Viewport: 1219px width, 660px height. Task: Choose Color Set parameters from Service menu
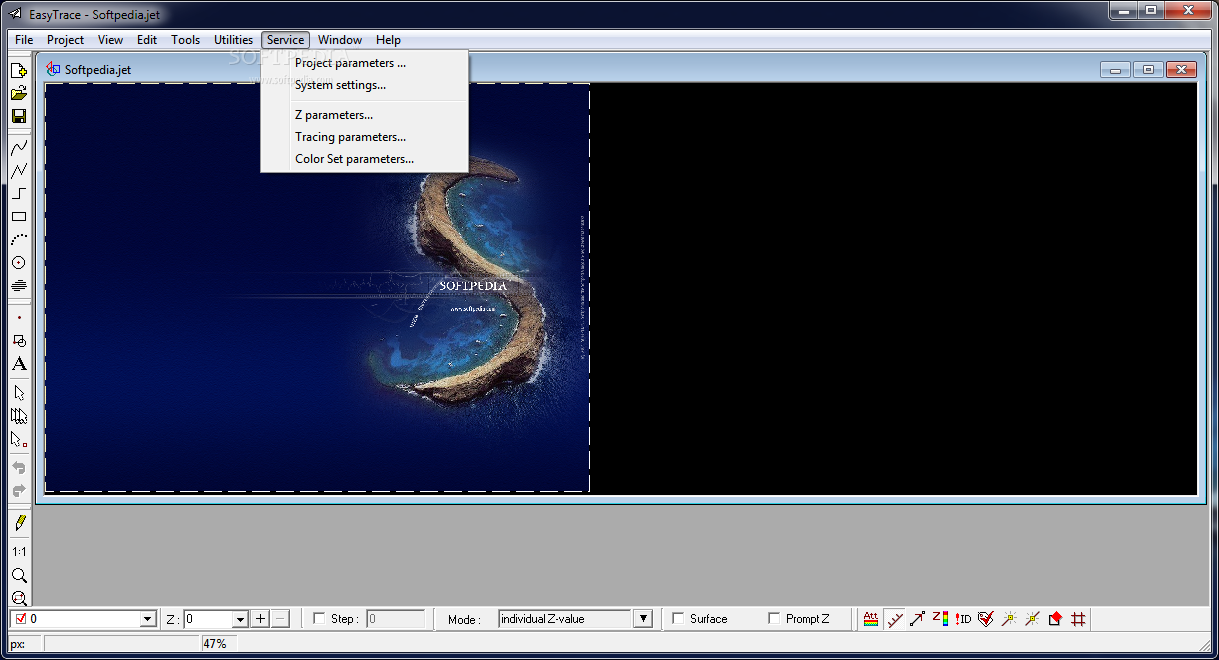pos(364,159)
